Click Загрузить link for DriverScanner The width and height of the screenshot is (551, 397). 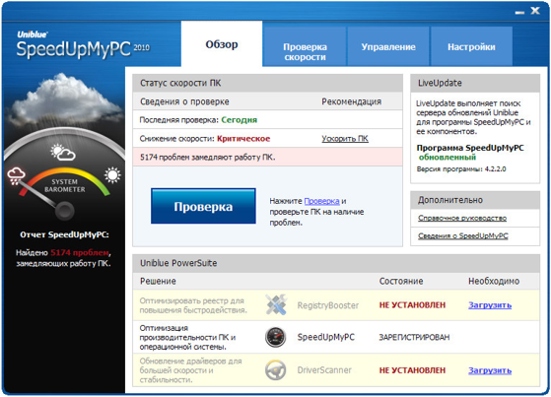[490, 370]
